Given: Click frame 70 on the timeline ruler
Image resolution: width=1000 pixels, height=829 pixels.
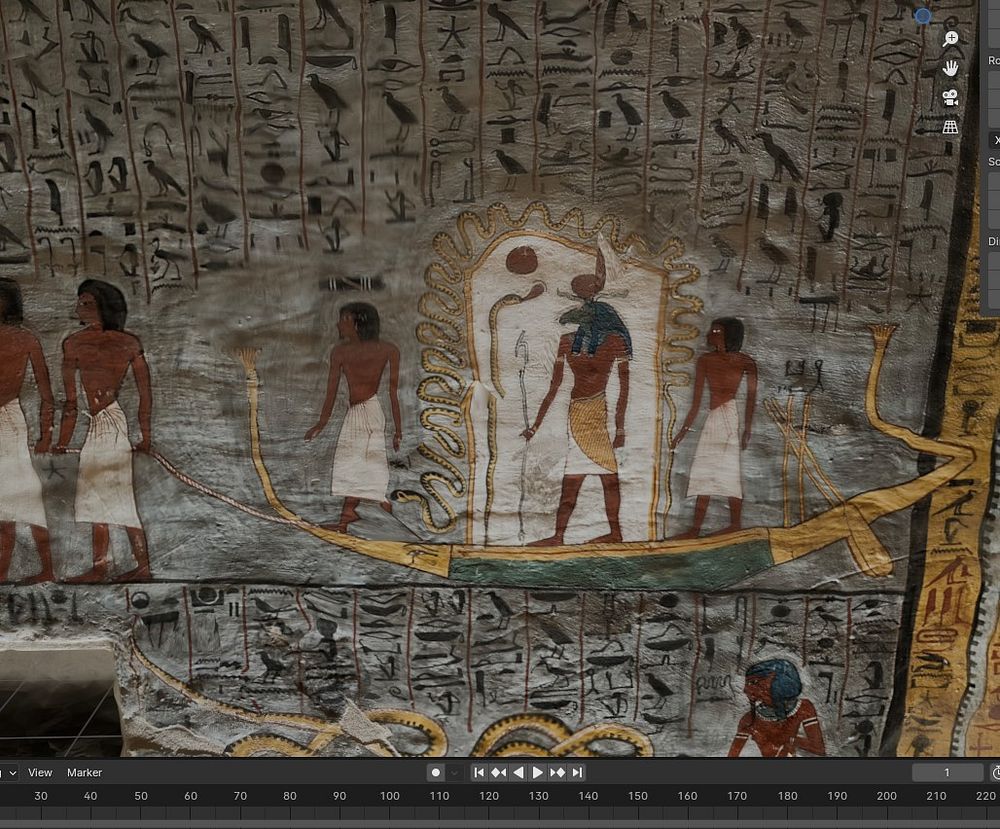Looking at the screenshot, I should (x=240, y=796).
